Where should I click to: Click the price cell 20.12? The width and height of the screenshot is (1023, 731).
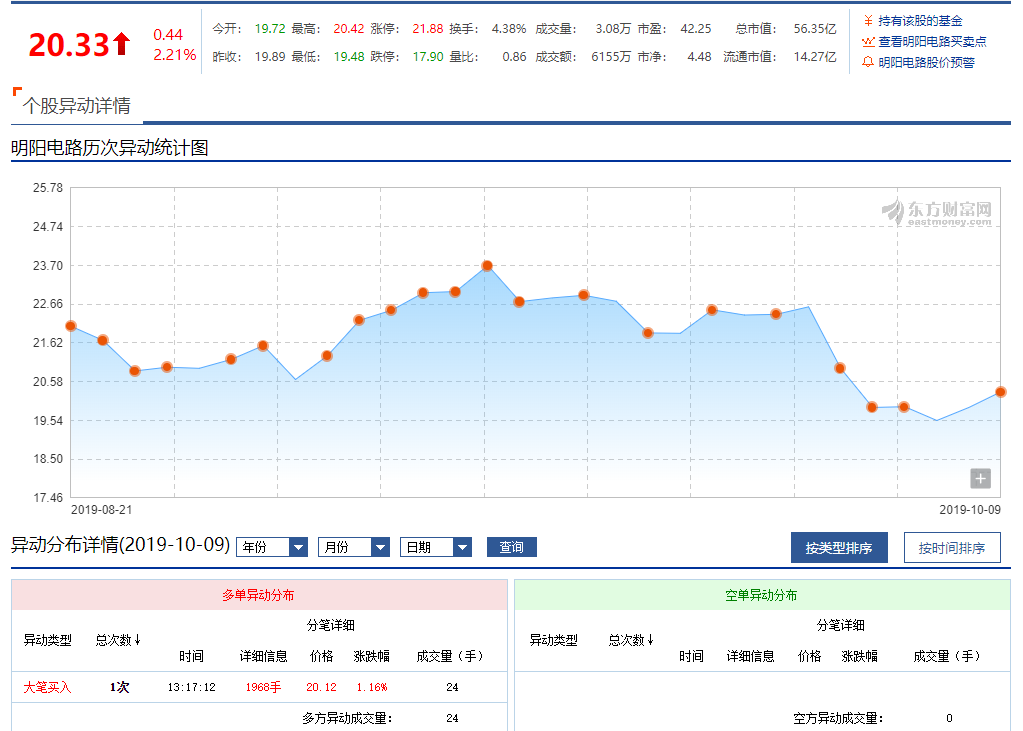click(321, 687)
